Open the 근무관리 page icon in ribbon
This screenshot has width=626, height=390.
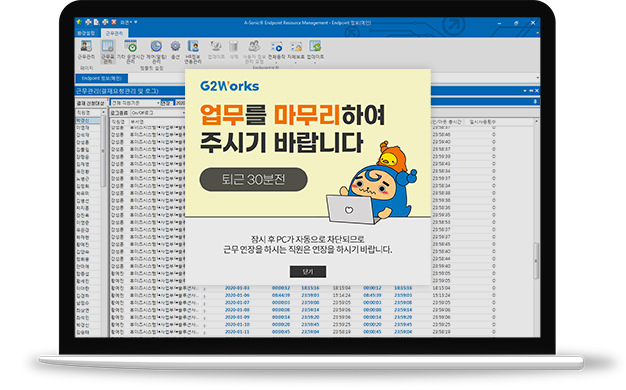click(x=86, y=46)
